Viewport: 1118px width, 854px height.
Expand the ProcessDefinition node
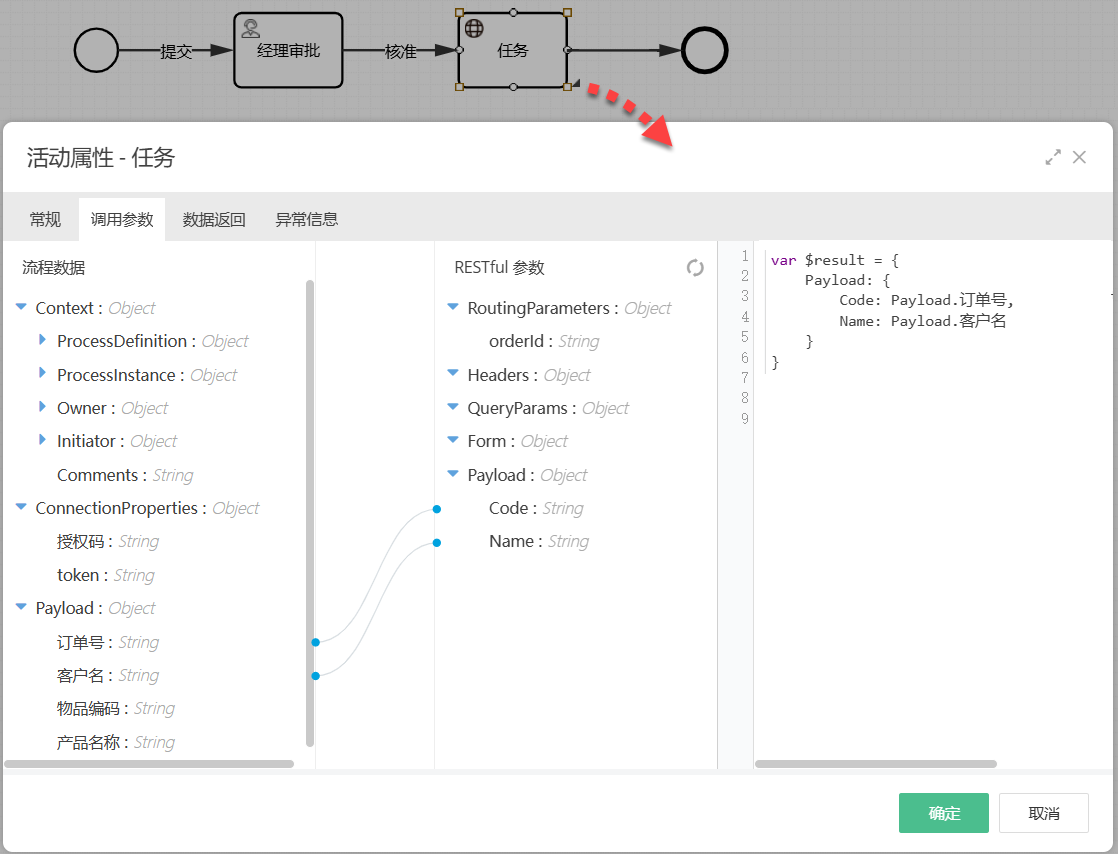click(42, 341)
